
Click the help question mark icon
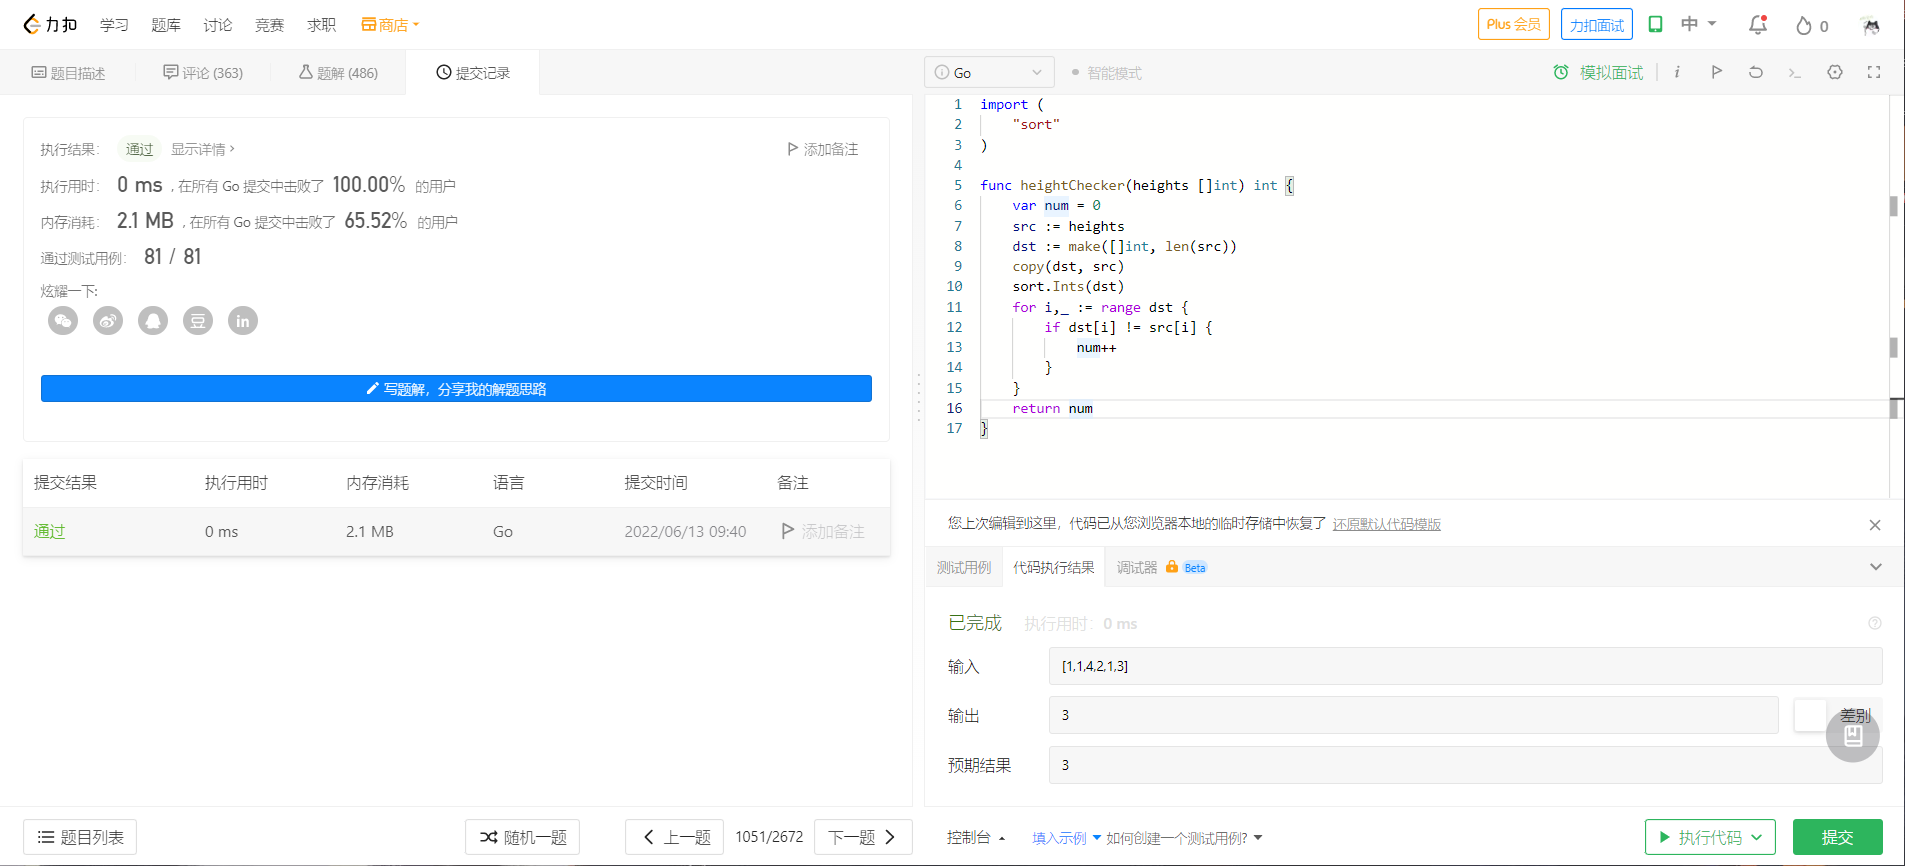(x=1875, y=623)
